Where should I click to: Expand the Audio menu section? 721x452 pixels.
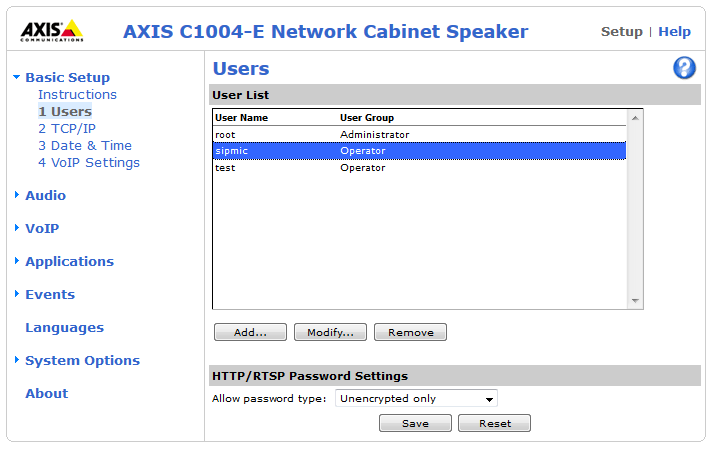point(45,195)
